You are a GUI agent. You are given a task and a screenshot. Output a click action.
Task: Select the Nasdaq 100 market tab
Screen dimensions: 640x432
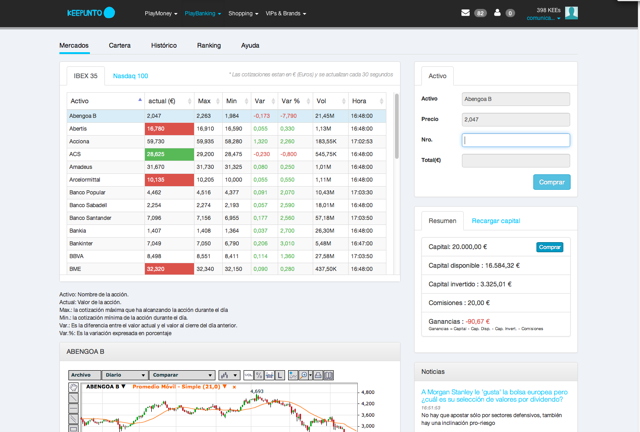pyautogui.click(x=131, y=76)
